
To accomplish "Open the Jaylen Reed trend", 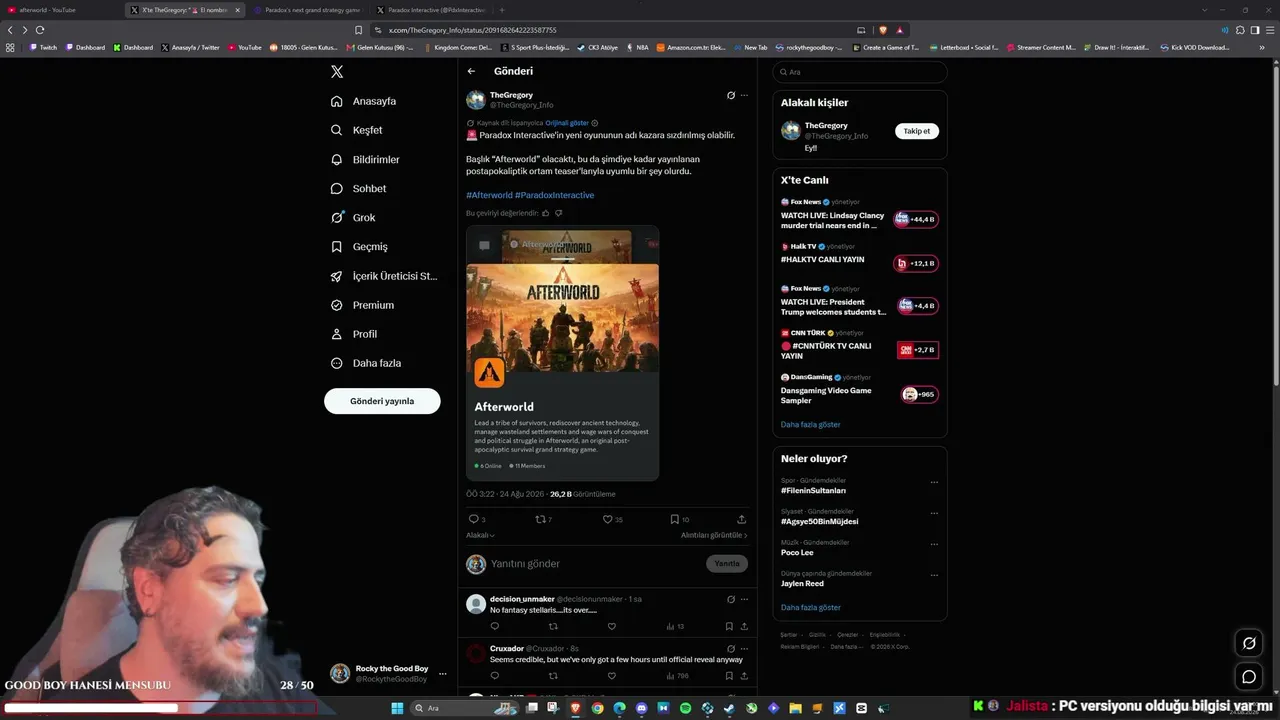I will [802, 583].
